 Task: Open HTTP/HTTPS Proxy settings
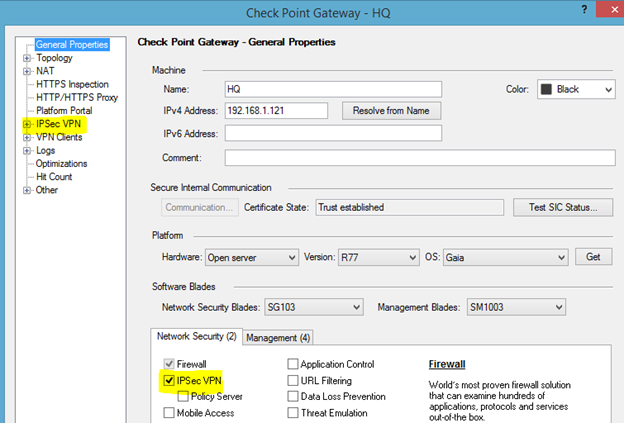[77, 97]
